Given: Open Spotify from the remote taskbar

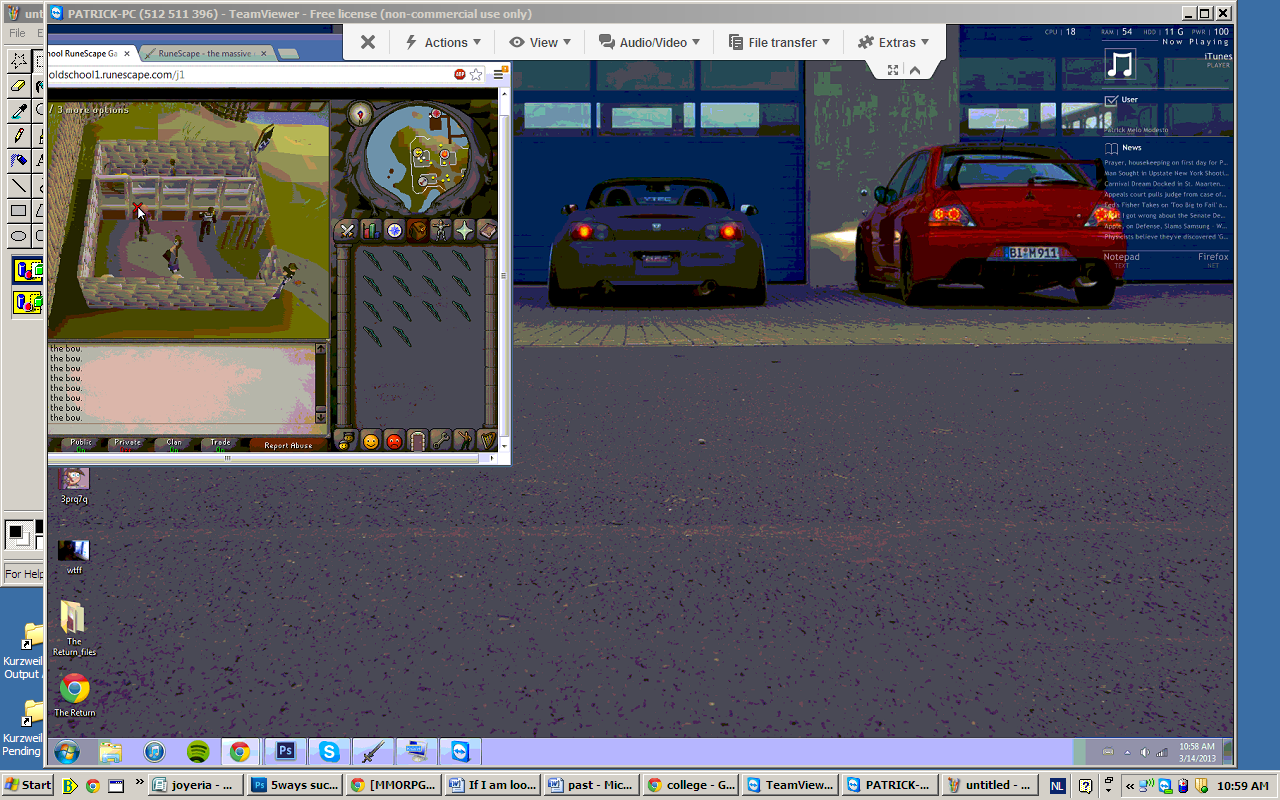Looking at the screenshot, I should 198,751.
